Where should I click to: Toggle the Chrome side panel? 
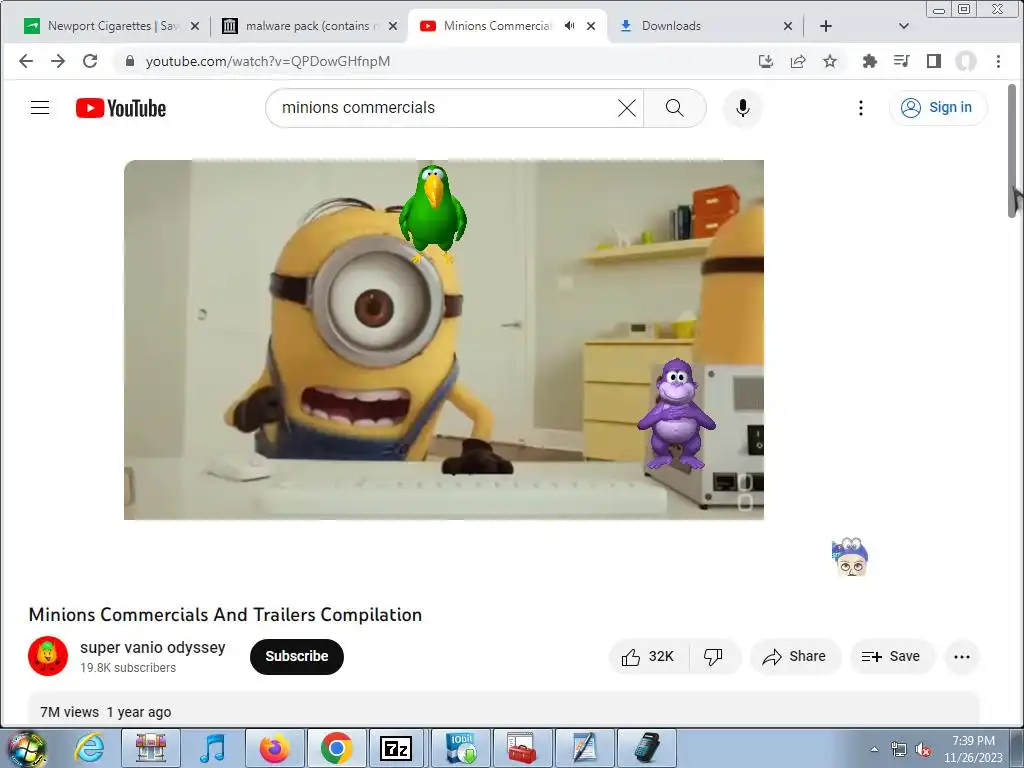pos(933,61)
